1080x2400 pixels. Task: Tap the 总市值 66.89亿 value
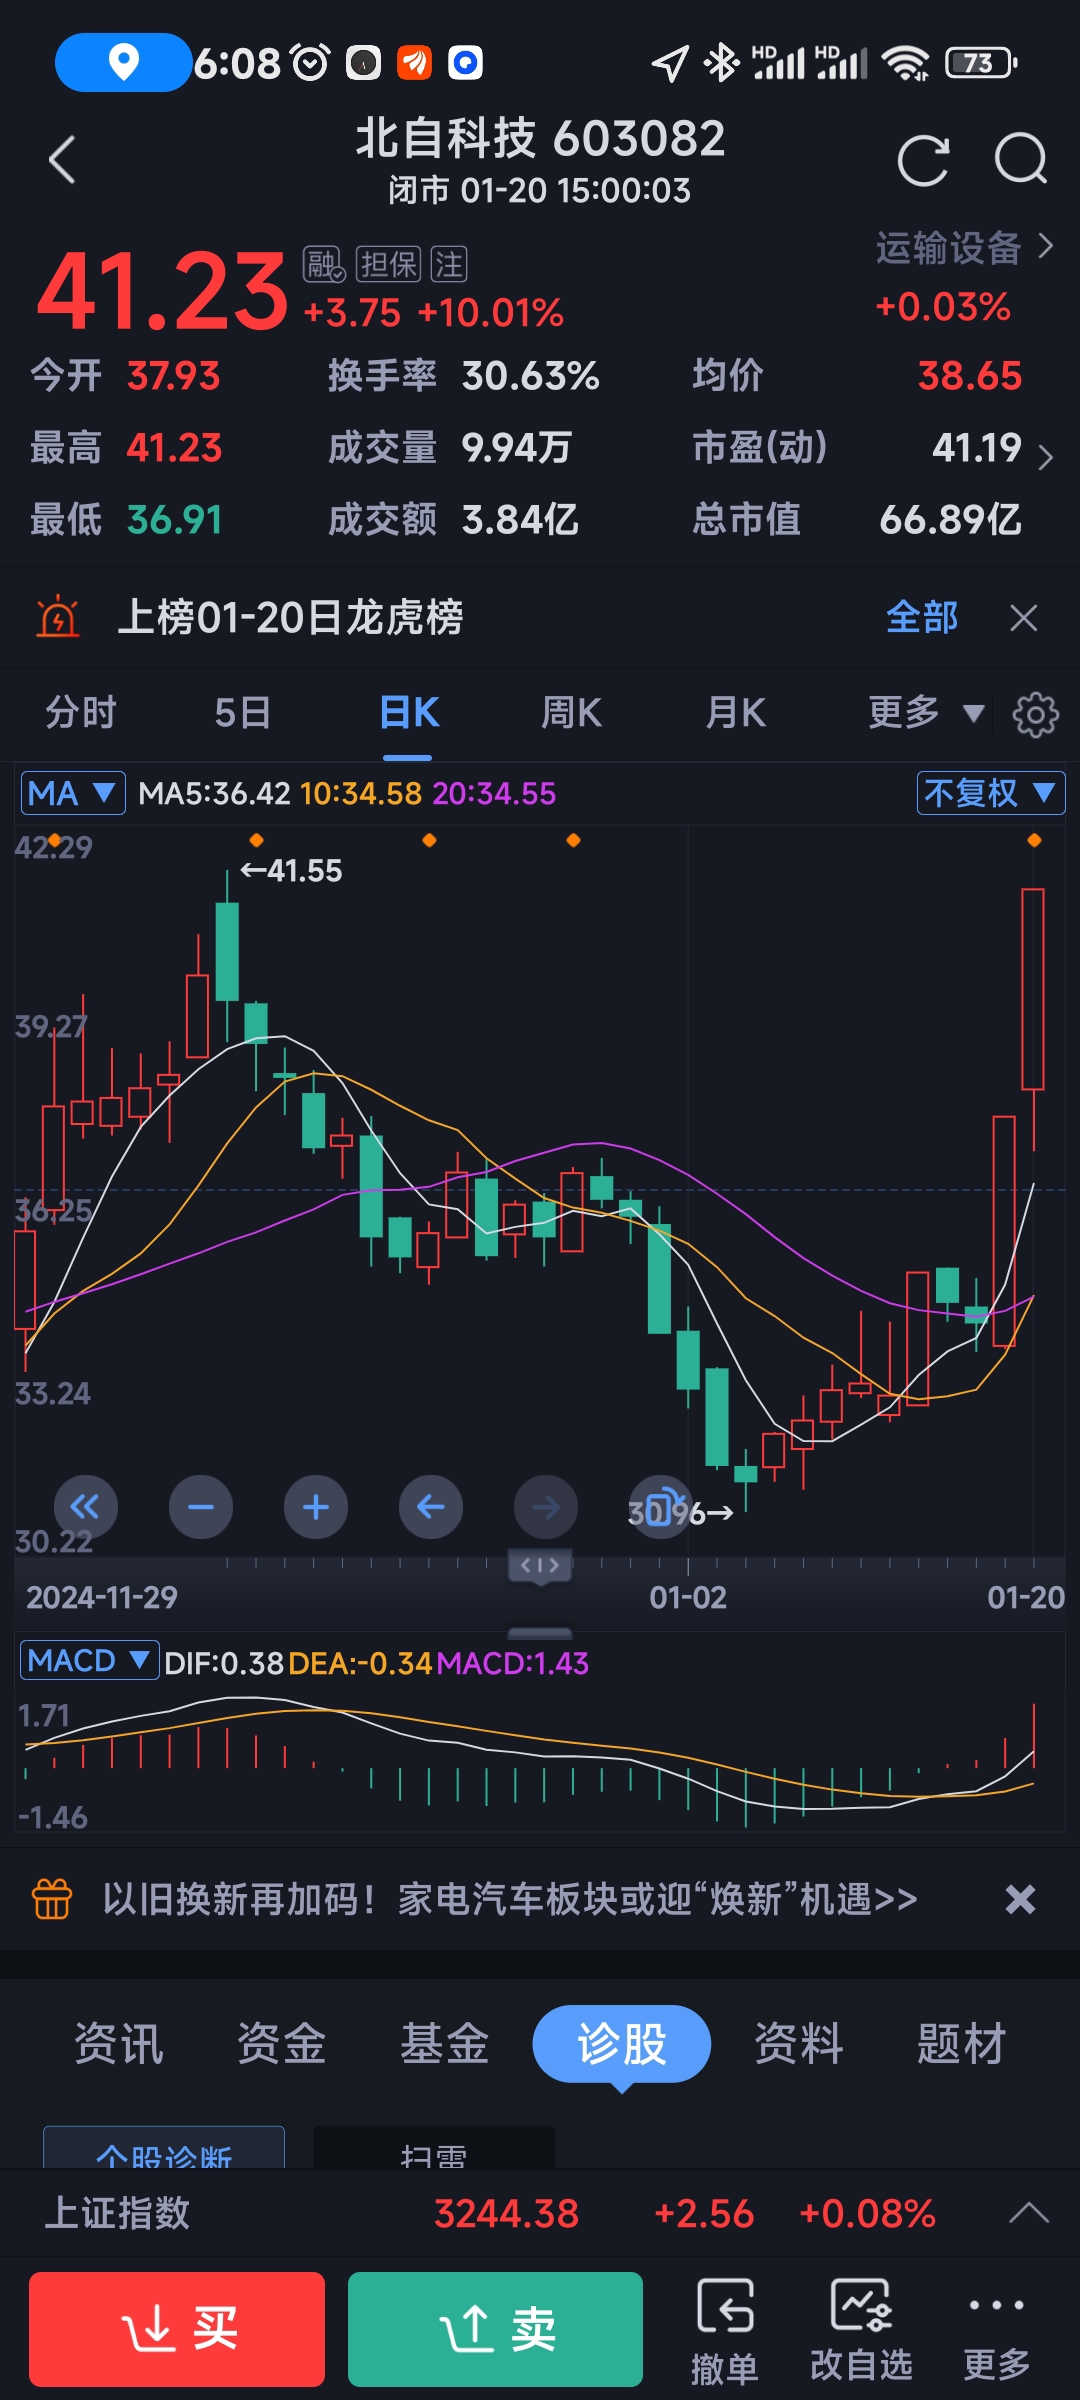click(950, 519)
